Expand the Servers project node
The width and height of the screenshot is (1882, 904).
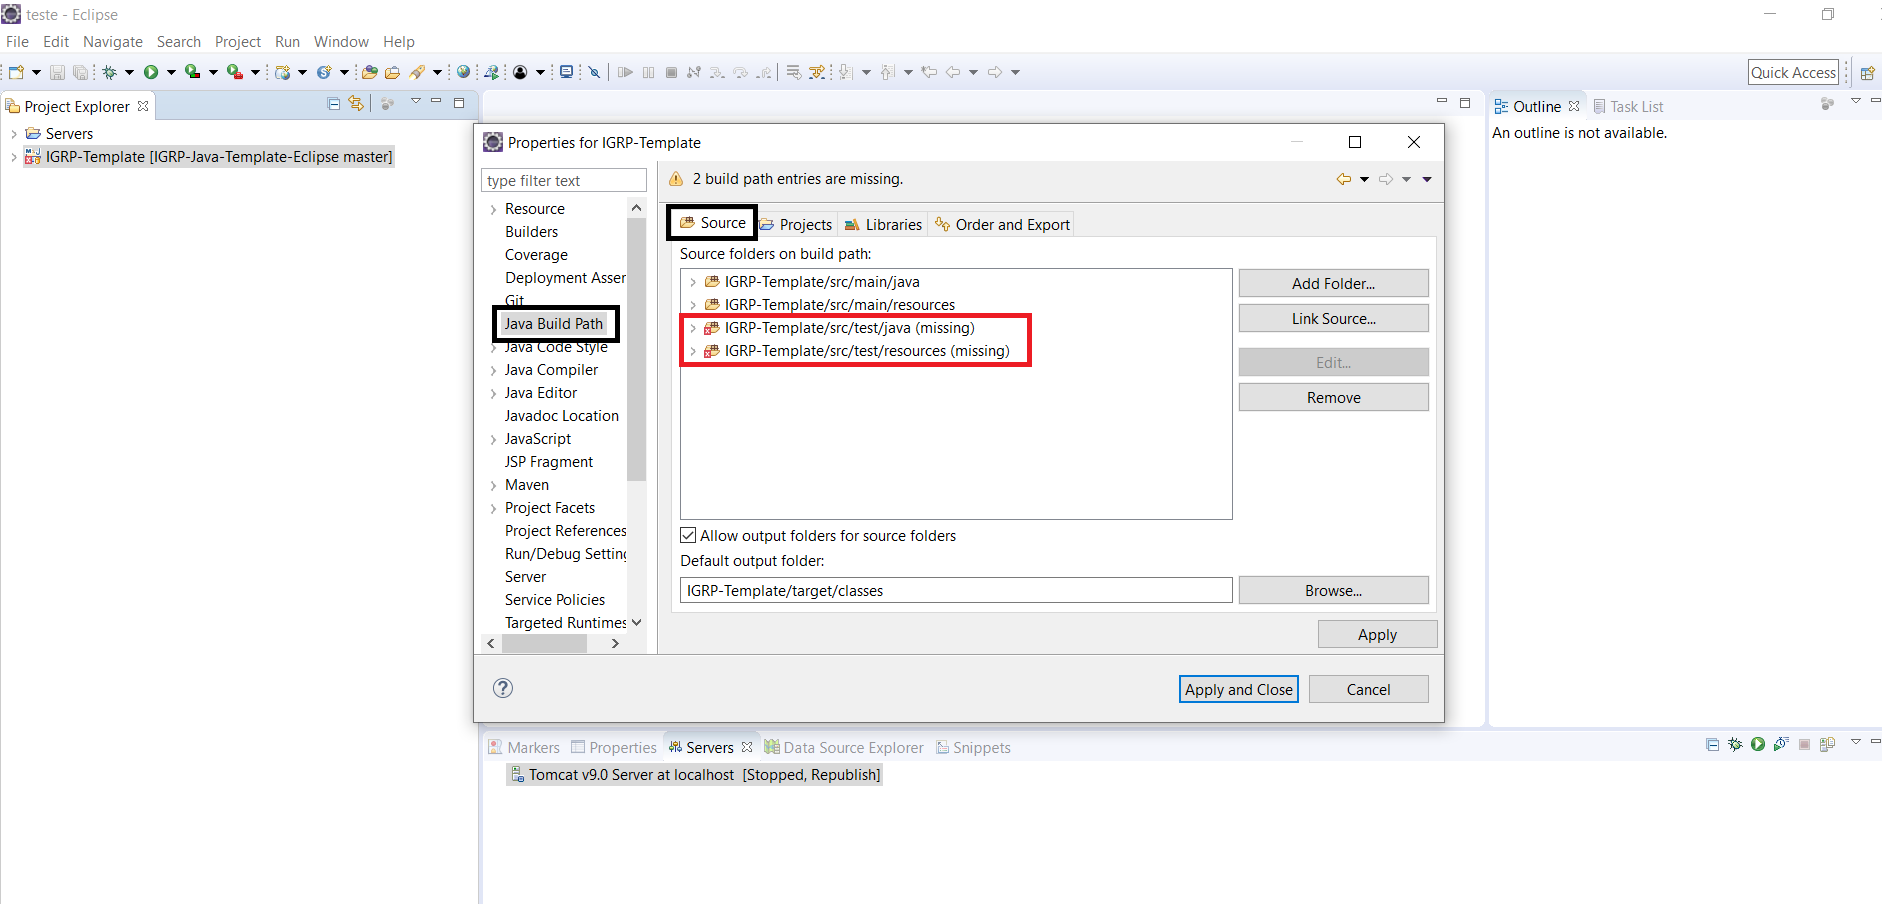(x=13, y=133)
